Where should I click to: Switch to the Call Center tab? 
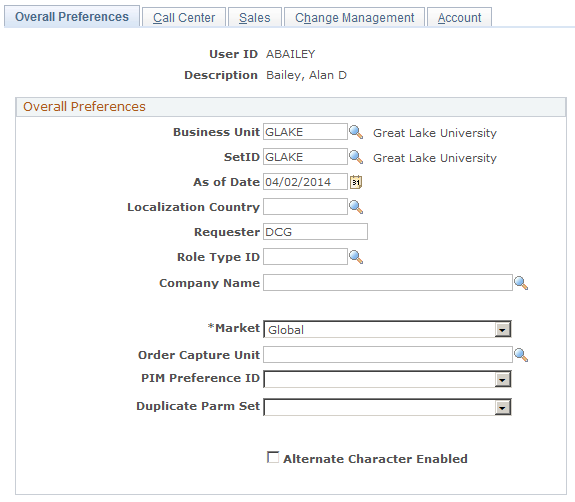tap(184, 18)
